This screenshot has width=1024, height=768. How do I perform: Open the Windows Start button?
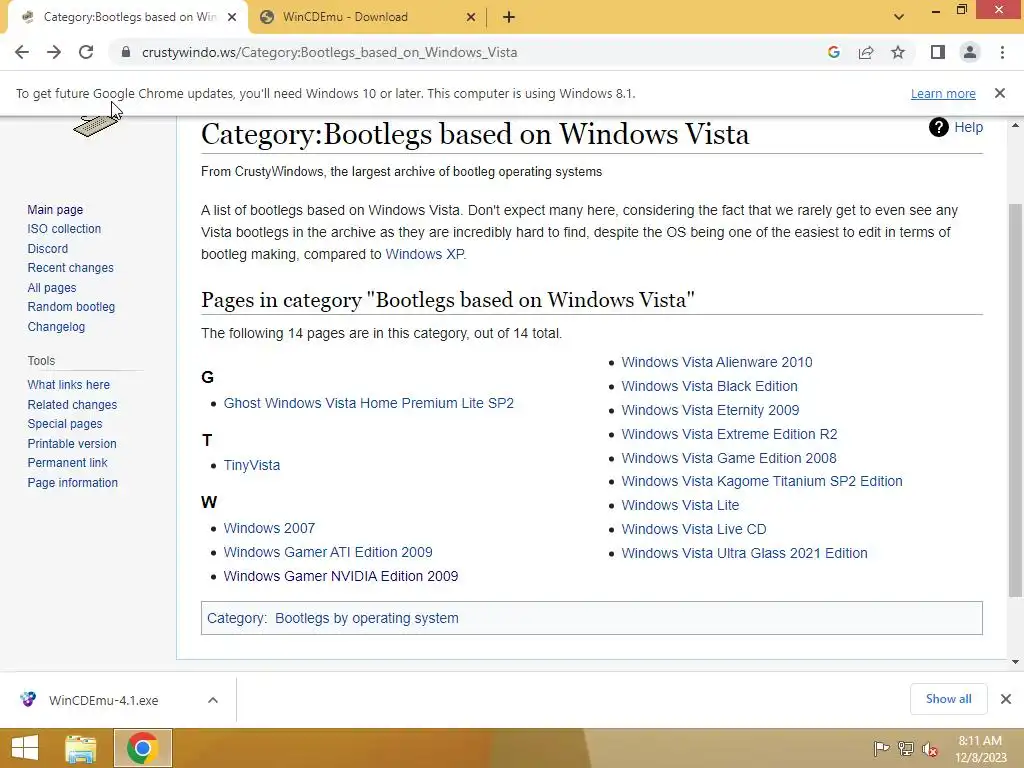click(25, 748)
